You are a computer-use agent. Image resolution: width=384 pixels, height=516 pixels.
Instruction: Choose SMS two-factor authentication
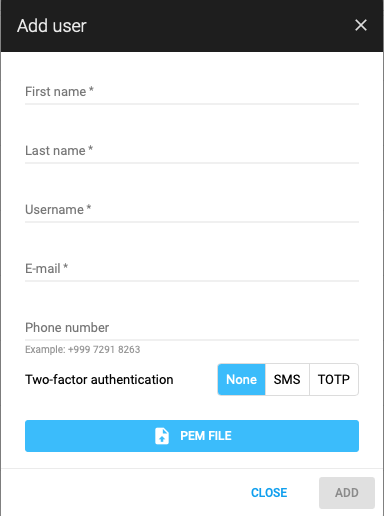point(287,379)
